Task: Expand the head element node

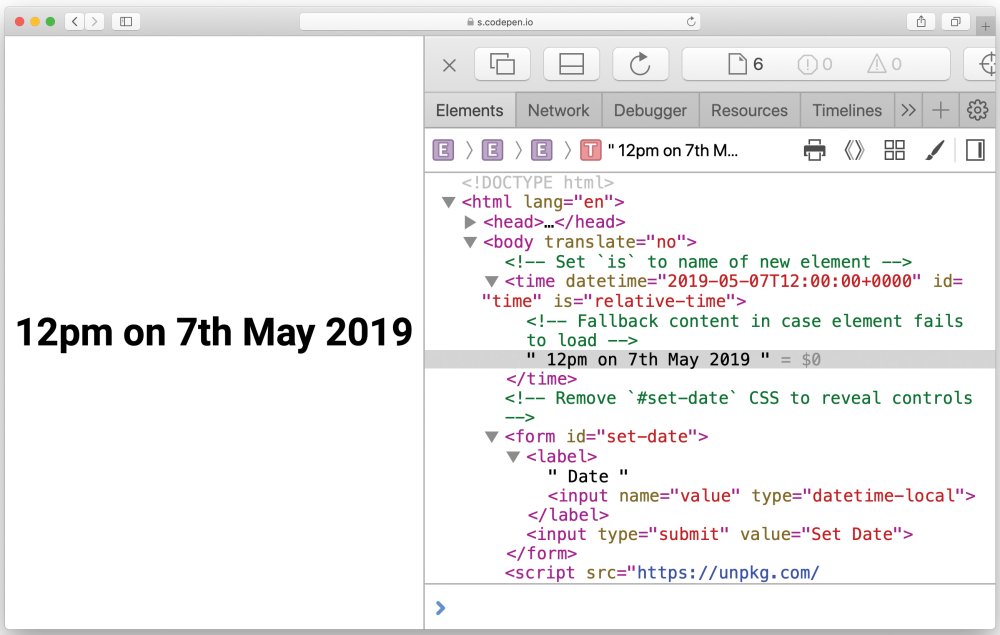Action: (470, 222)
